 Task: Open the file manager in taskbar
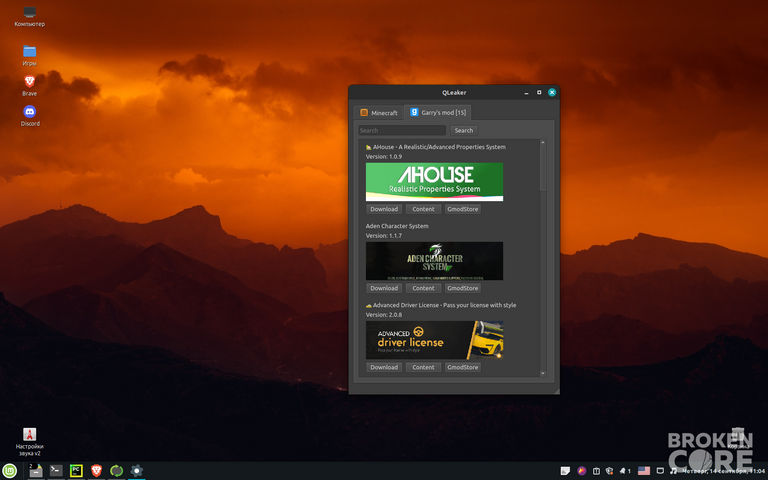tap(36, 471)
